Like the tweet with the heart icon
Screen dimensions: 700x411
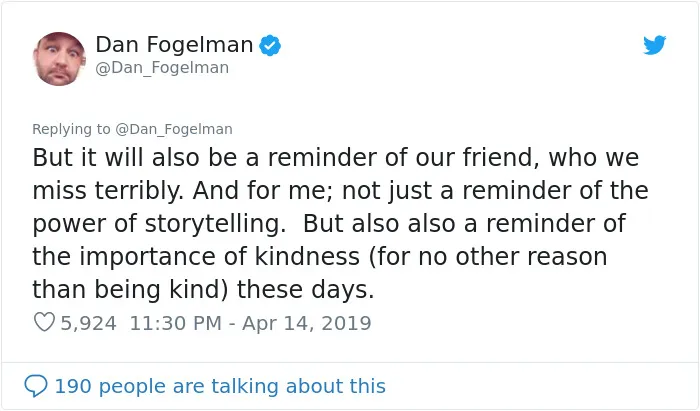click(44, 322)
